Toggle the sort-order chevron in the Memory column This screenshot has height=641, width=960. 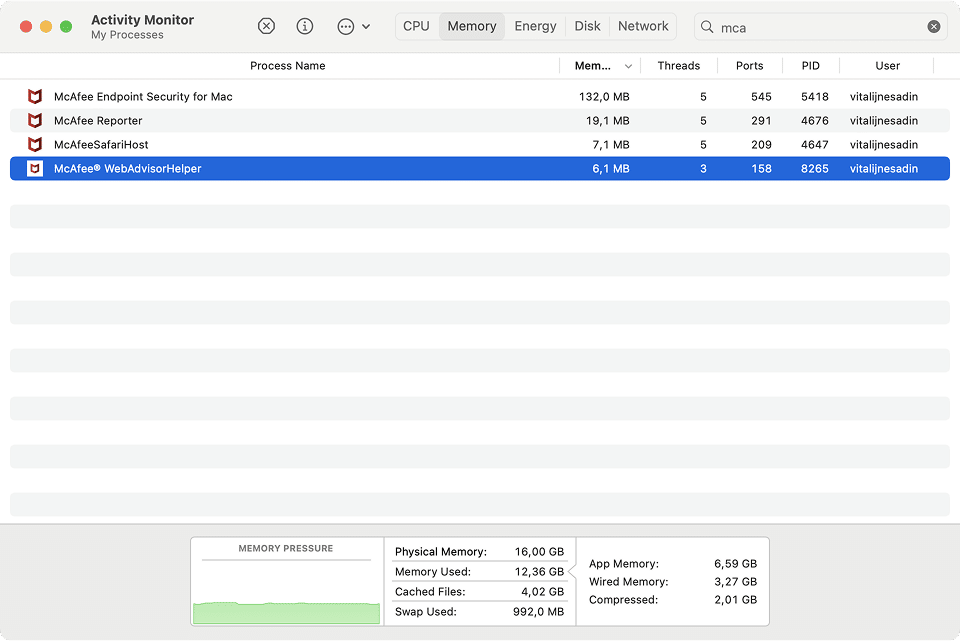[x=628, y=66]
